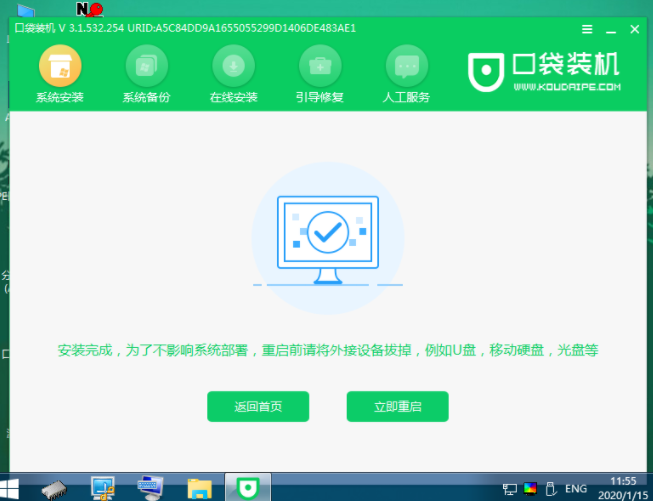653x501 pixels.
Task: Open File Explorer from the taskbar
Action: [x=200, y=488]
